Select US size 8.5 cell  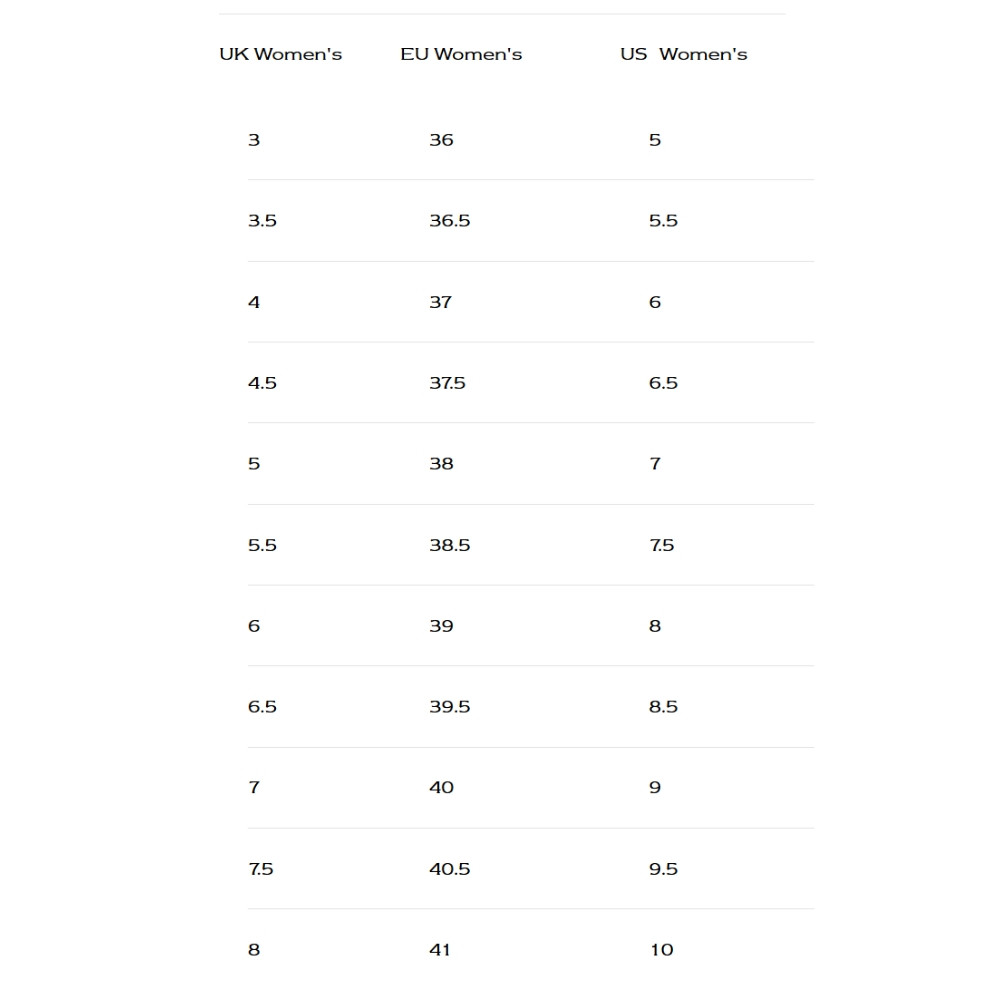663,707
